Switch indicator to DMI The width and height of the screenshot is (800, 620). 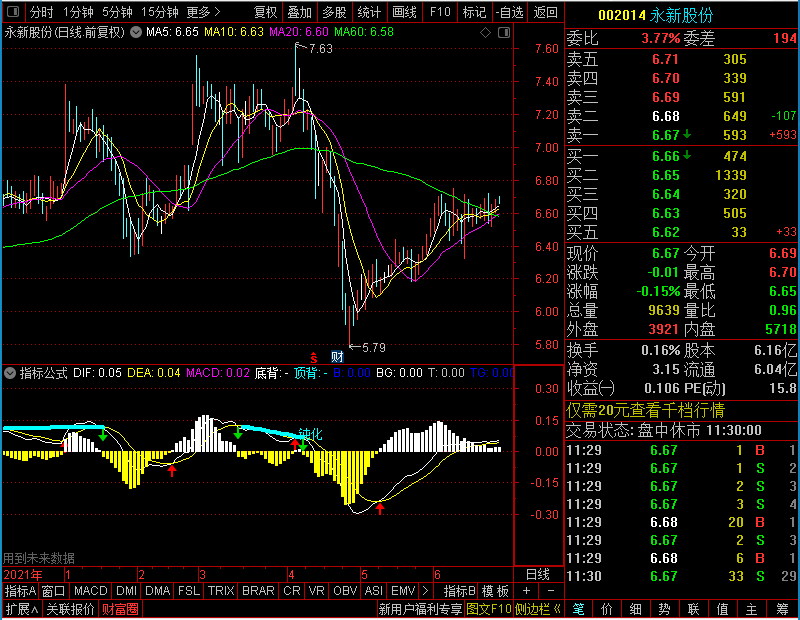pos(126,591)
